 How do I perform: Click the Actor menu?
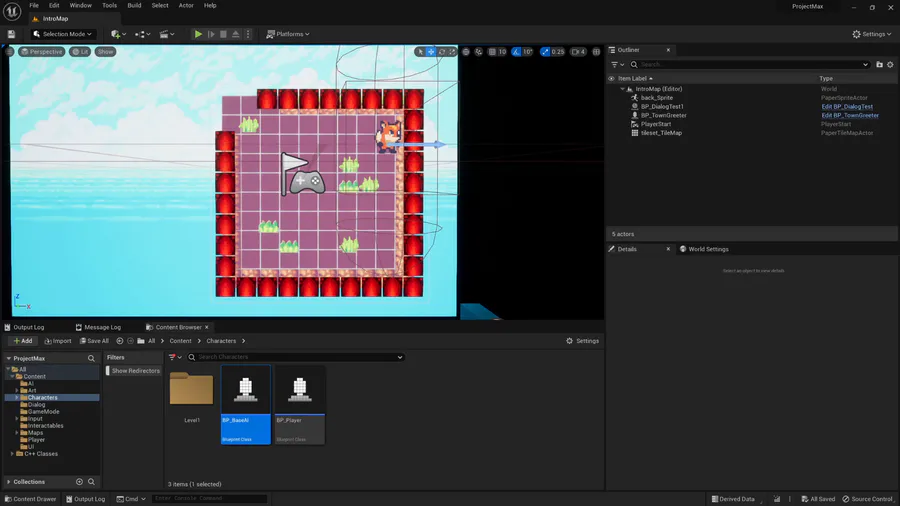186,5
